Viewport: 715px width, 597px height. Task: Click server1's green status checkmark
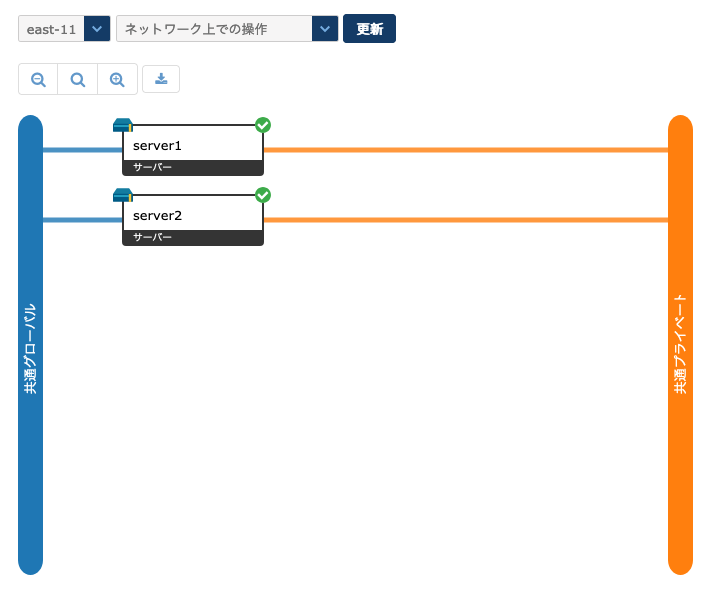263,125
